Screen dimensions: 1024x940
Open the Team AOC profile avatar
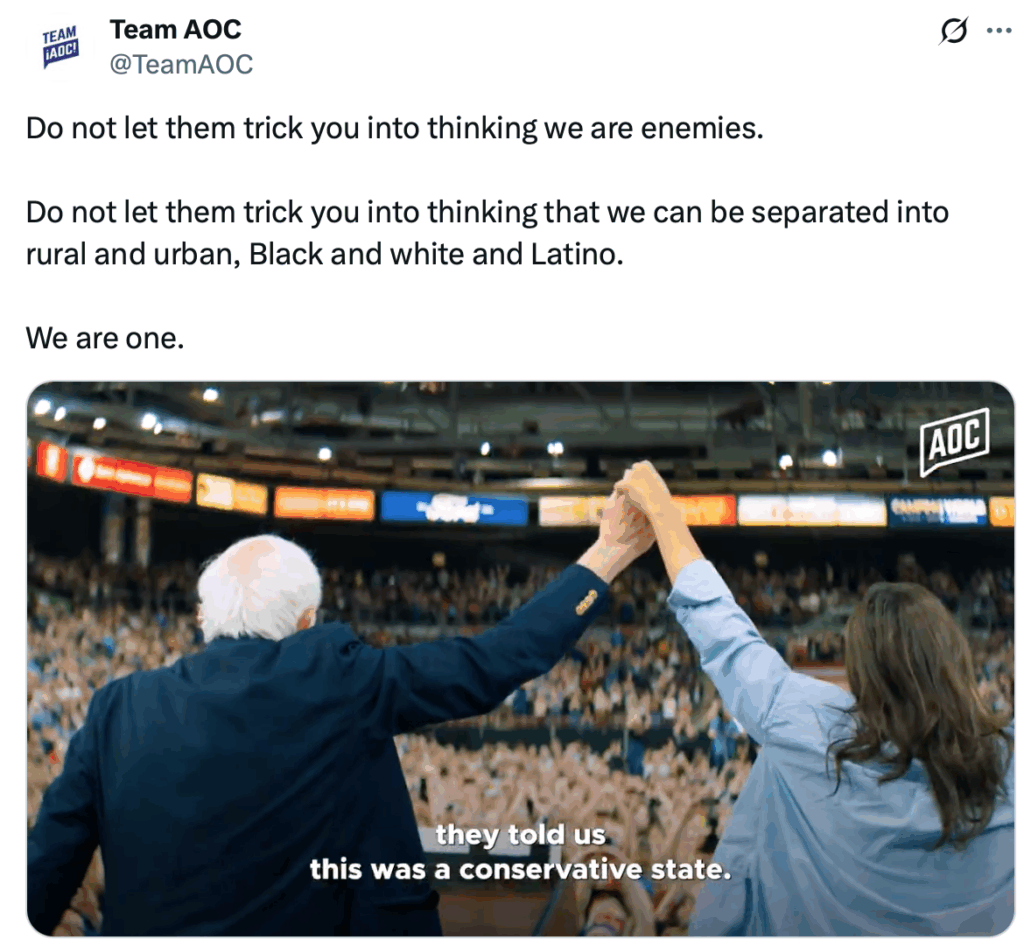pos(60,47)
